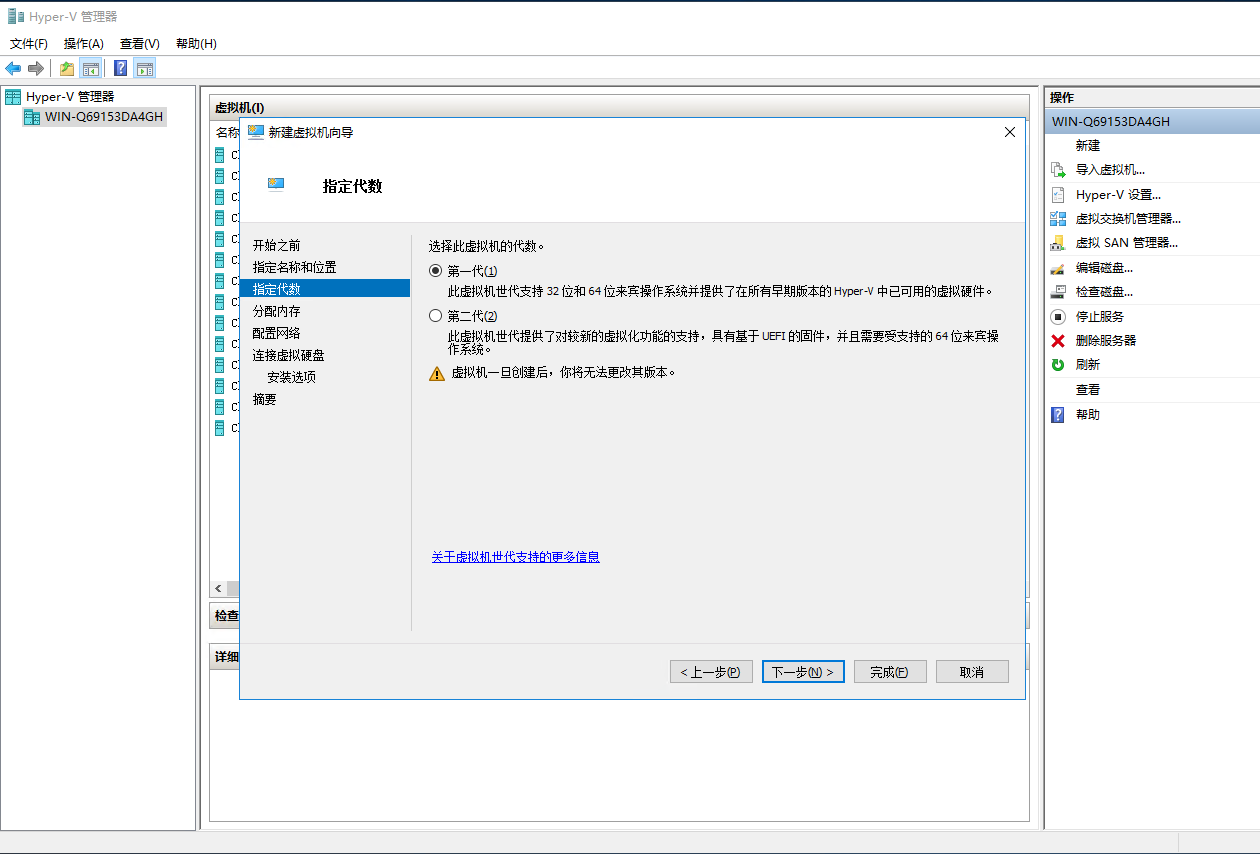Click the 取消 button in the wizard

(971, 672)
